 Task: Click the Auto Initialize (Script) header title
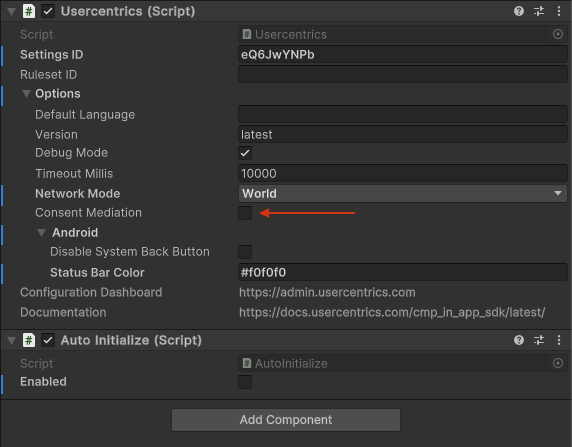(x=131, y=340)
